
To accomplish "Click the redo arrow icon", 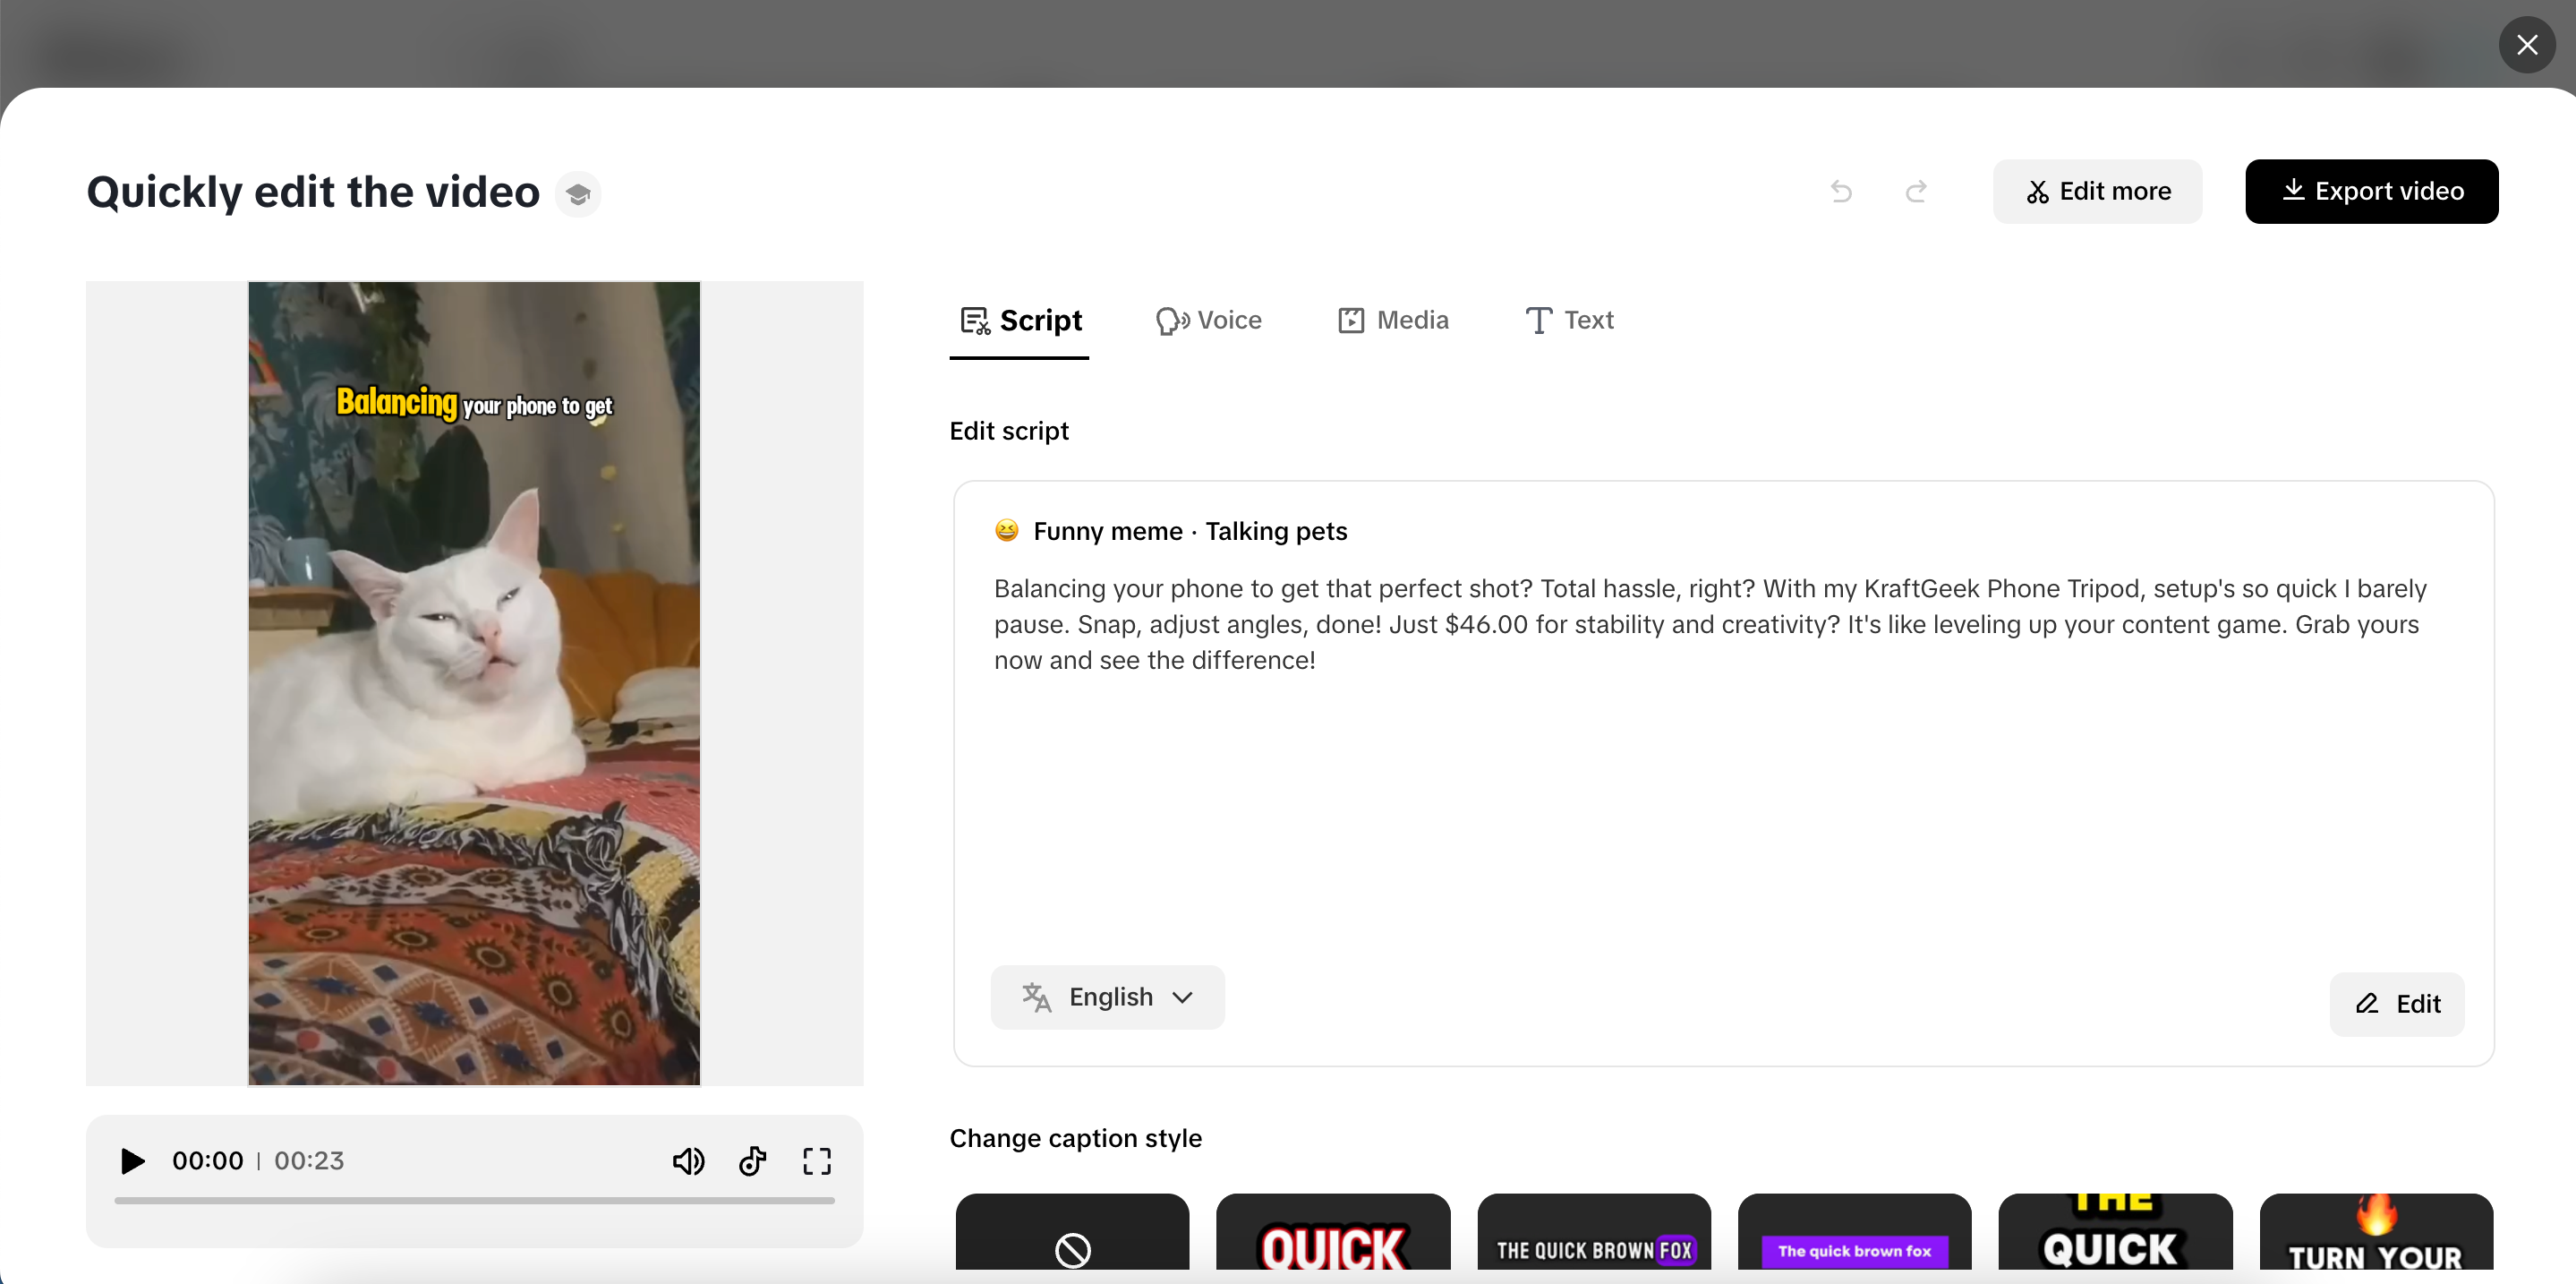I will 1916,191.
